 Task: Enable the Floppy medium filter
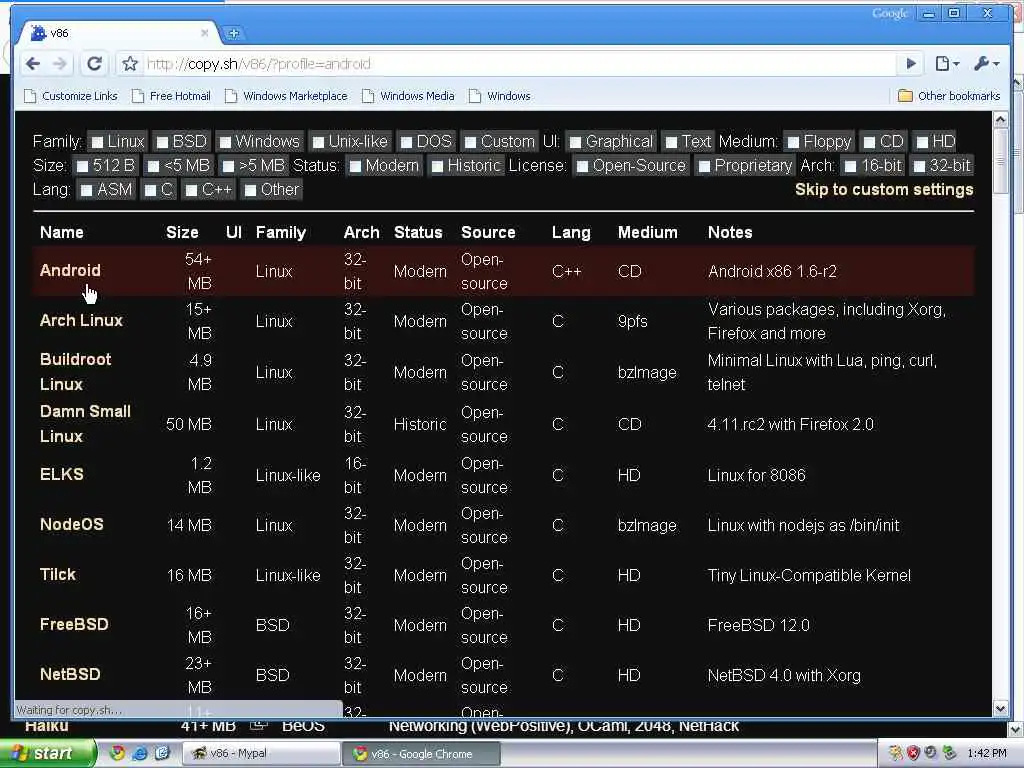[793, 142]
